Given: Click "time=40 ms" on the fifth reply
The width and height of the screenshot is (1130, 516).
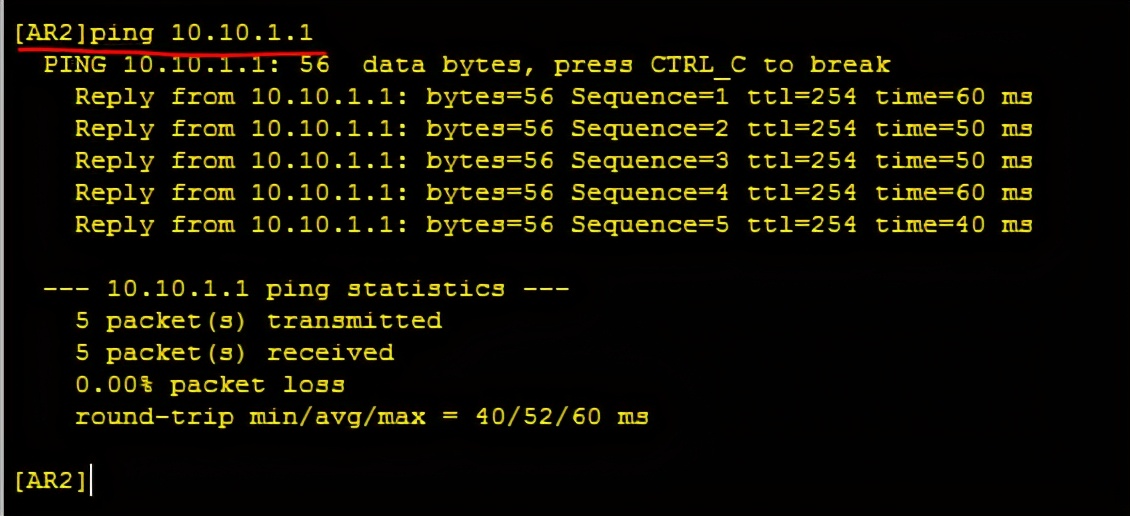Looking at the screenshot, I should [x=953, y=225].
